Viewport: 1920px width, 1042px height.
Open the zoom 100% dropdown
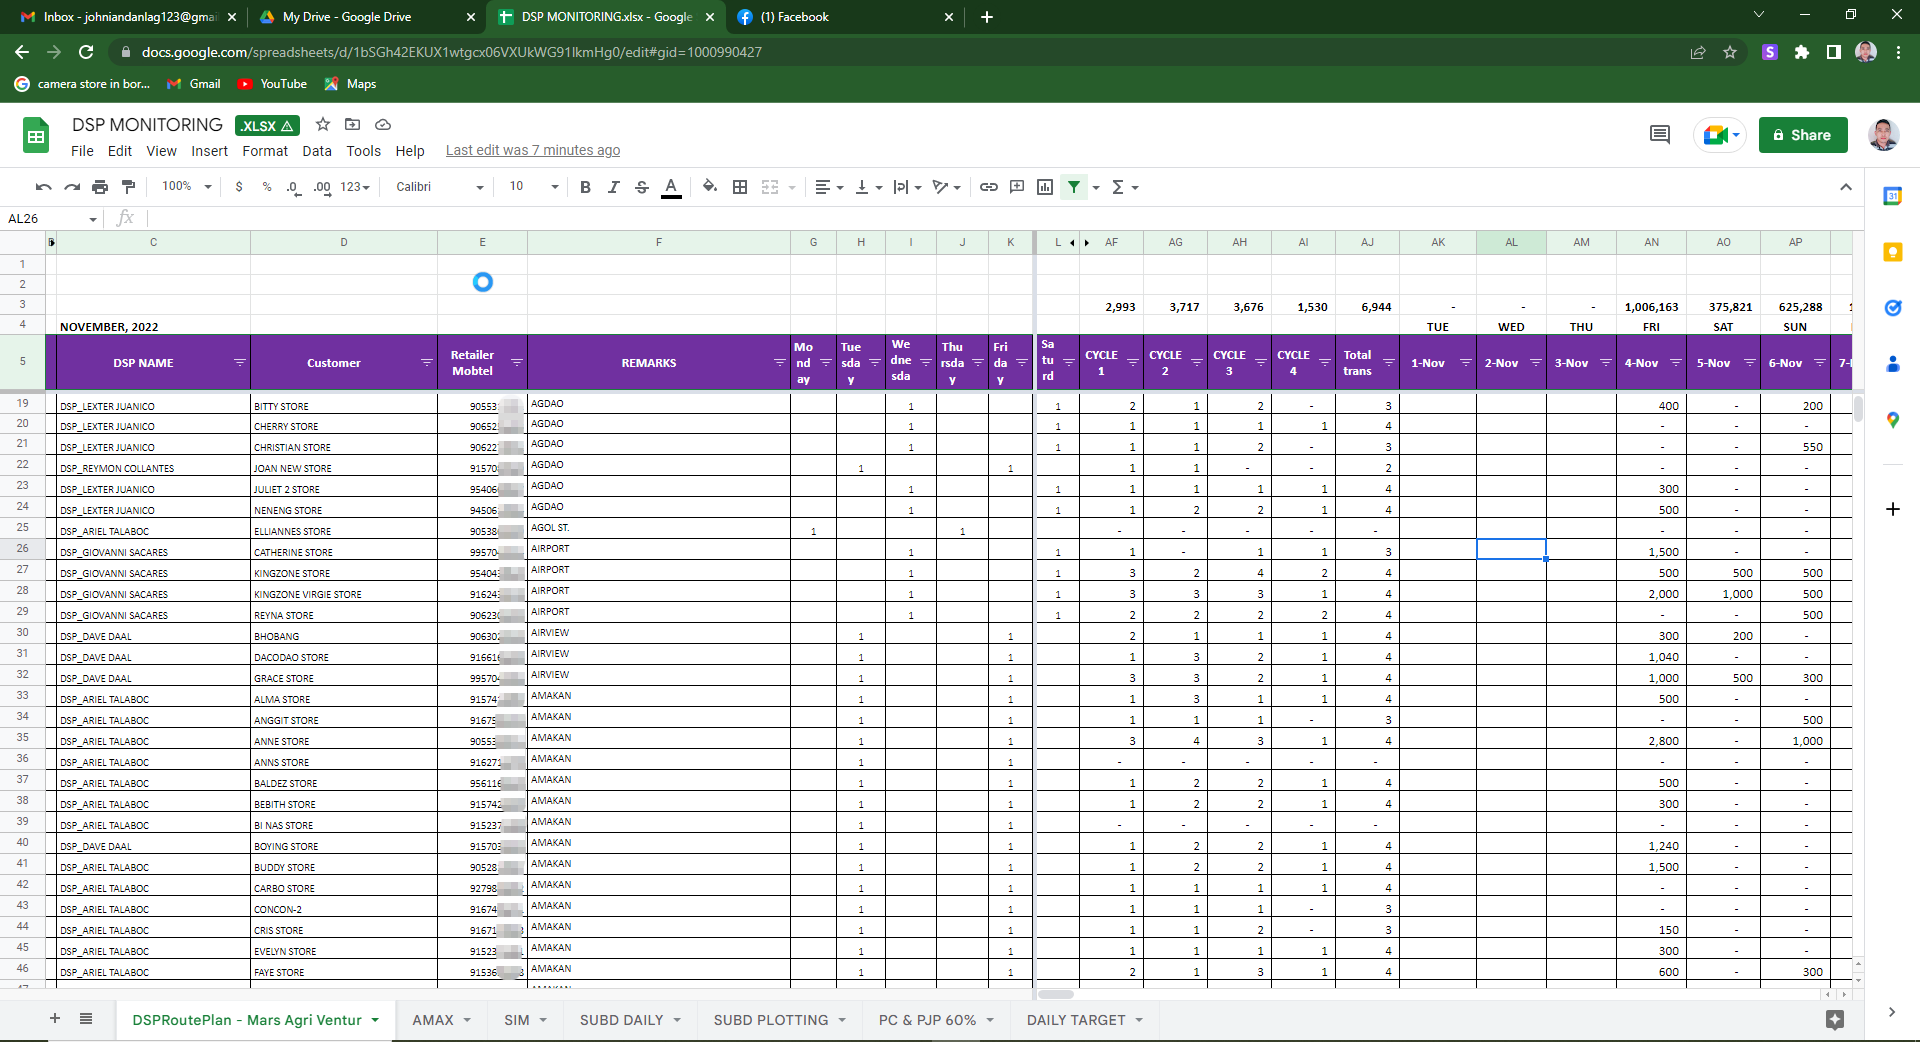pyautogui.click(x=187, y=187)
